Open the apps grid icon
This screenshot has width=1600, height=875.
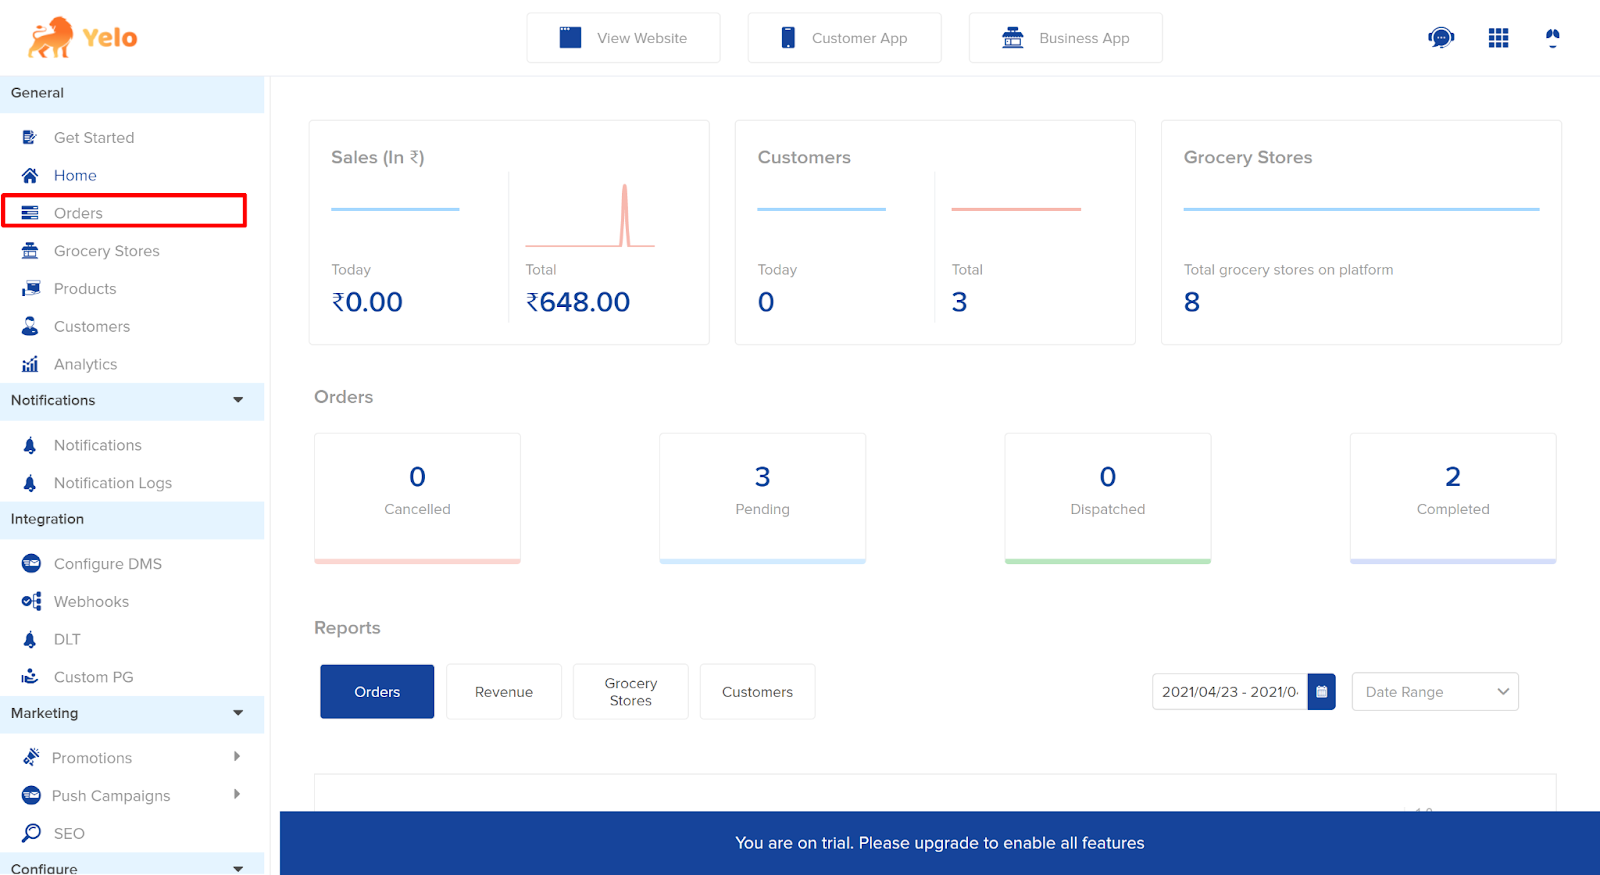click(1498, 38)
